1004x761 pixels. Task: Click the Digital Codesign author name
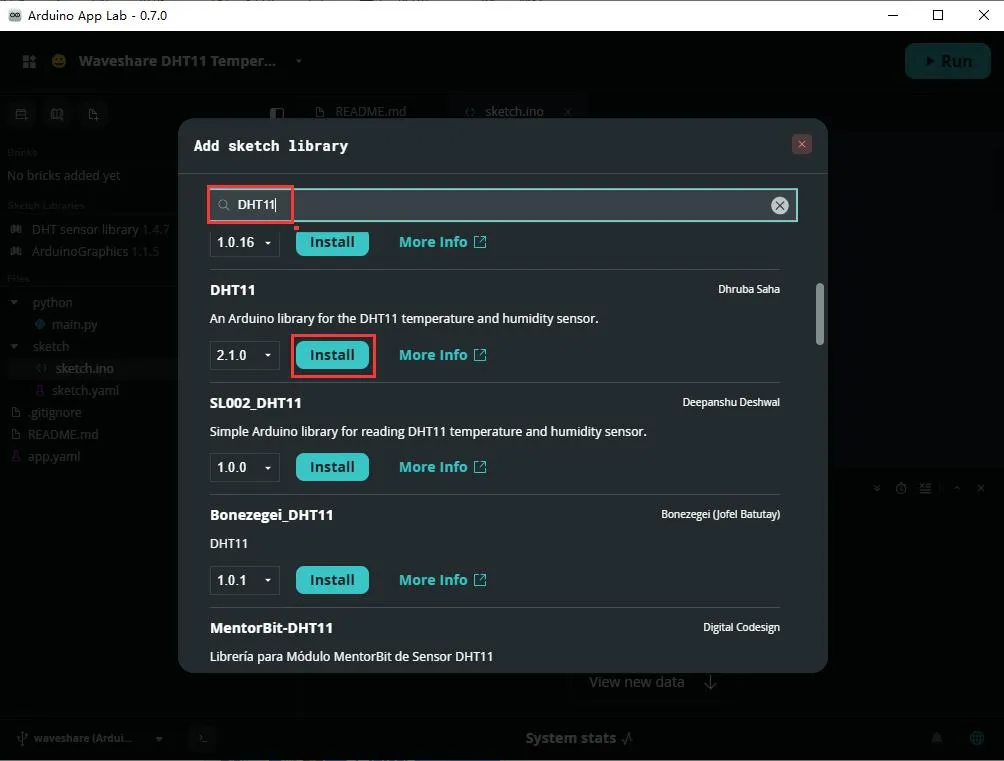(x=741, y=627)
